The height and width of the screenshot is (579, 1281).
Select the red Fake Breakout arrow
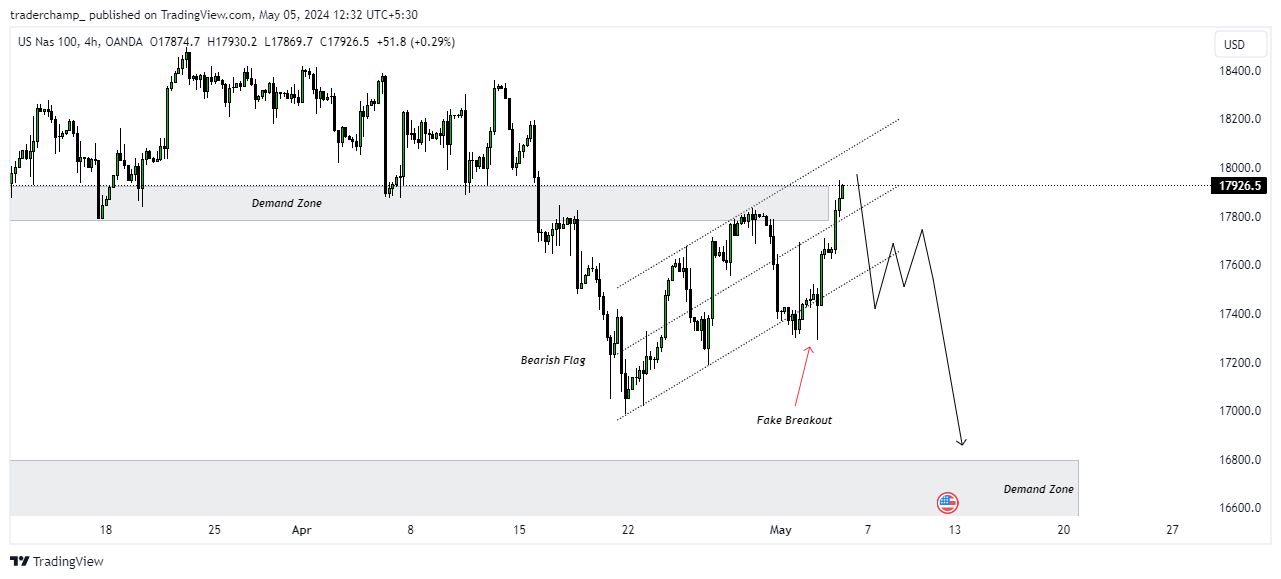[804, 375]
